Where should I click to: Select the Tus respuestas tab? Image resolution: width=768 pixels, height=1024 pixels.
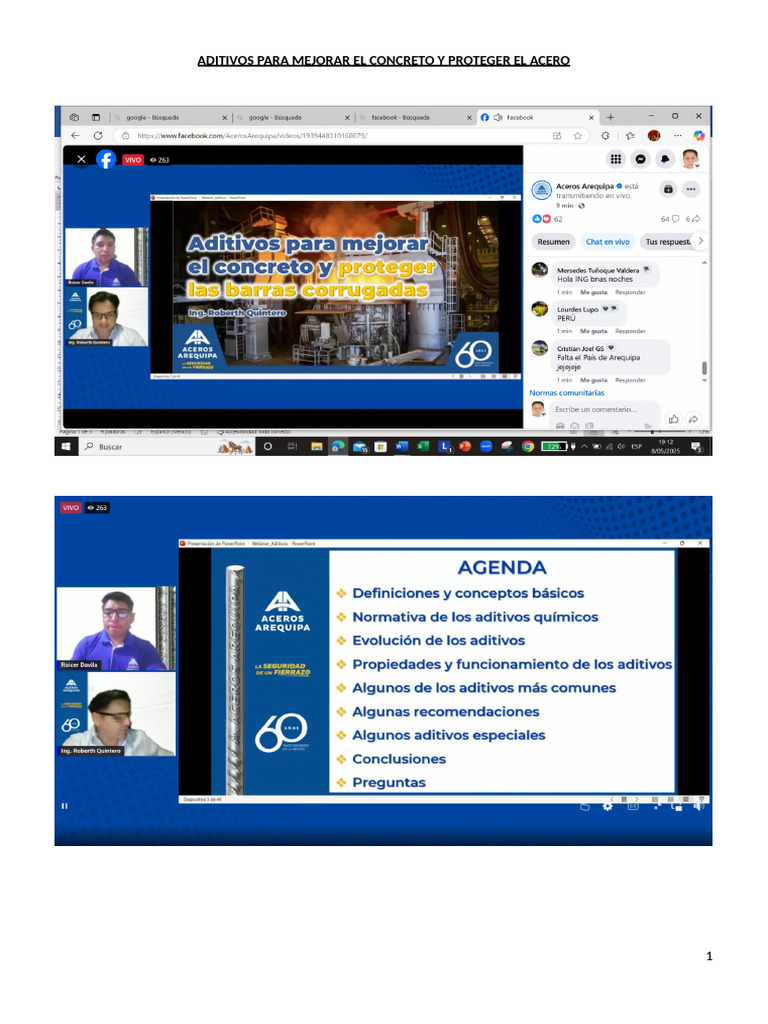click(667, 242)
